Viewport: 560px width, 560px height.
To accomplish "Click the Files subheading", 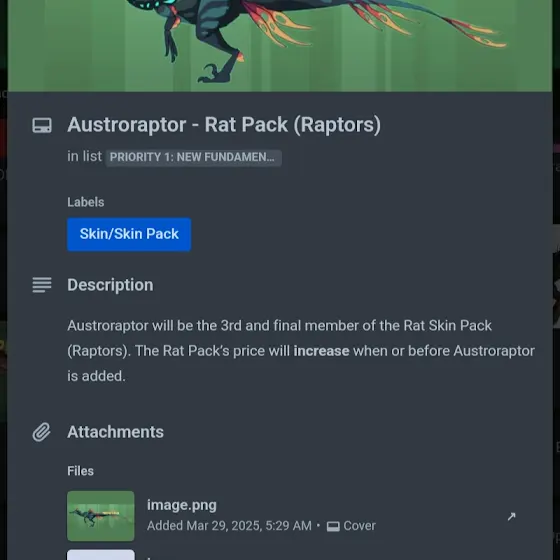I will click(x=80, y=471).
